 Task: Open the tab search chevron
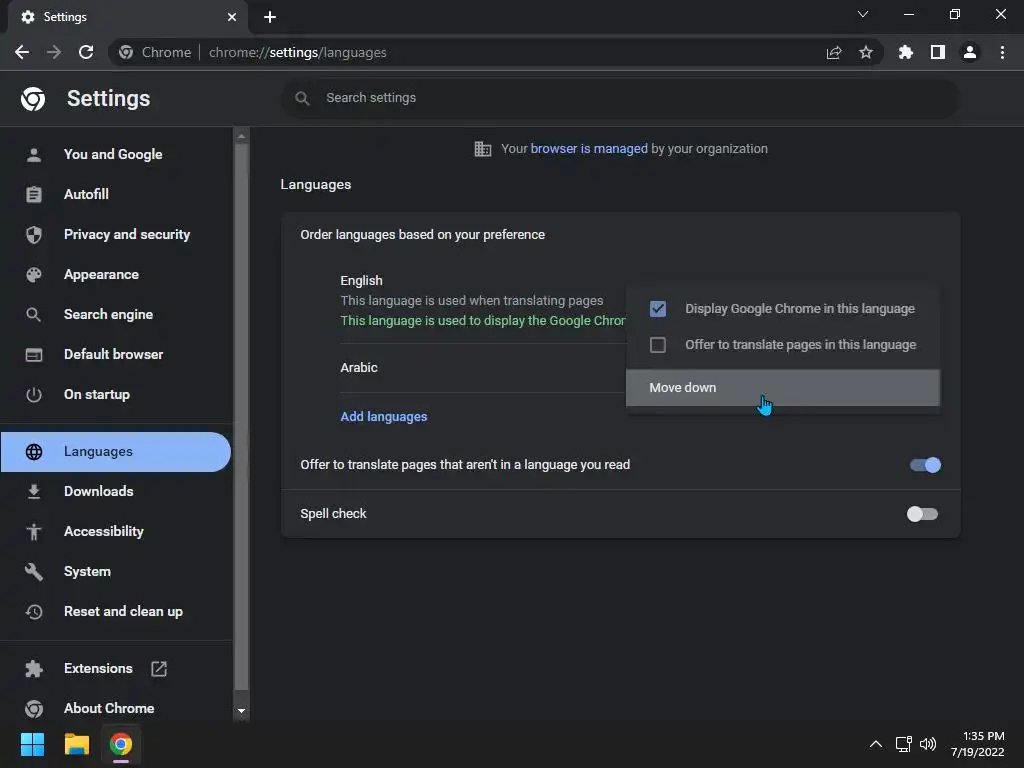click(x=863, y=14)
